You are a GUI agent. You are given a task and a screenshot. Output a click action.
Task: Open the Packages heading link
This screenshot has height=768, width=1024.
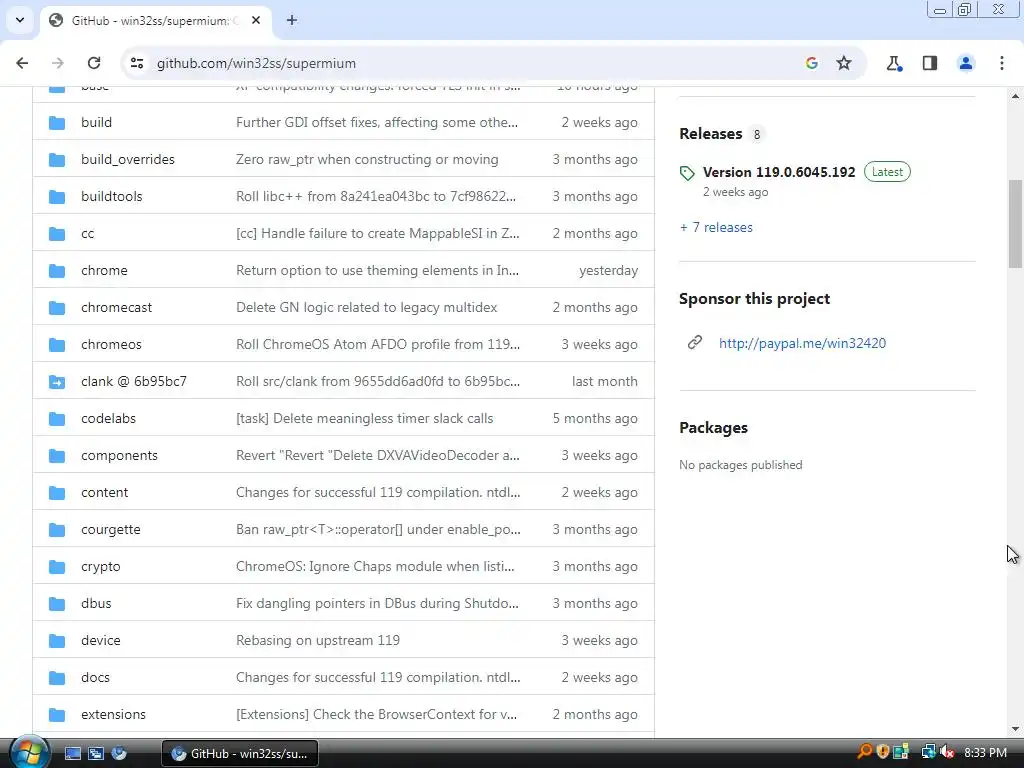pos(713,428)
